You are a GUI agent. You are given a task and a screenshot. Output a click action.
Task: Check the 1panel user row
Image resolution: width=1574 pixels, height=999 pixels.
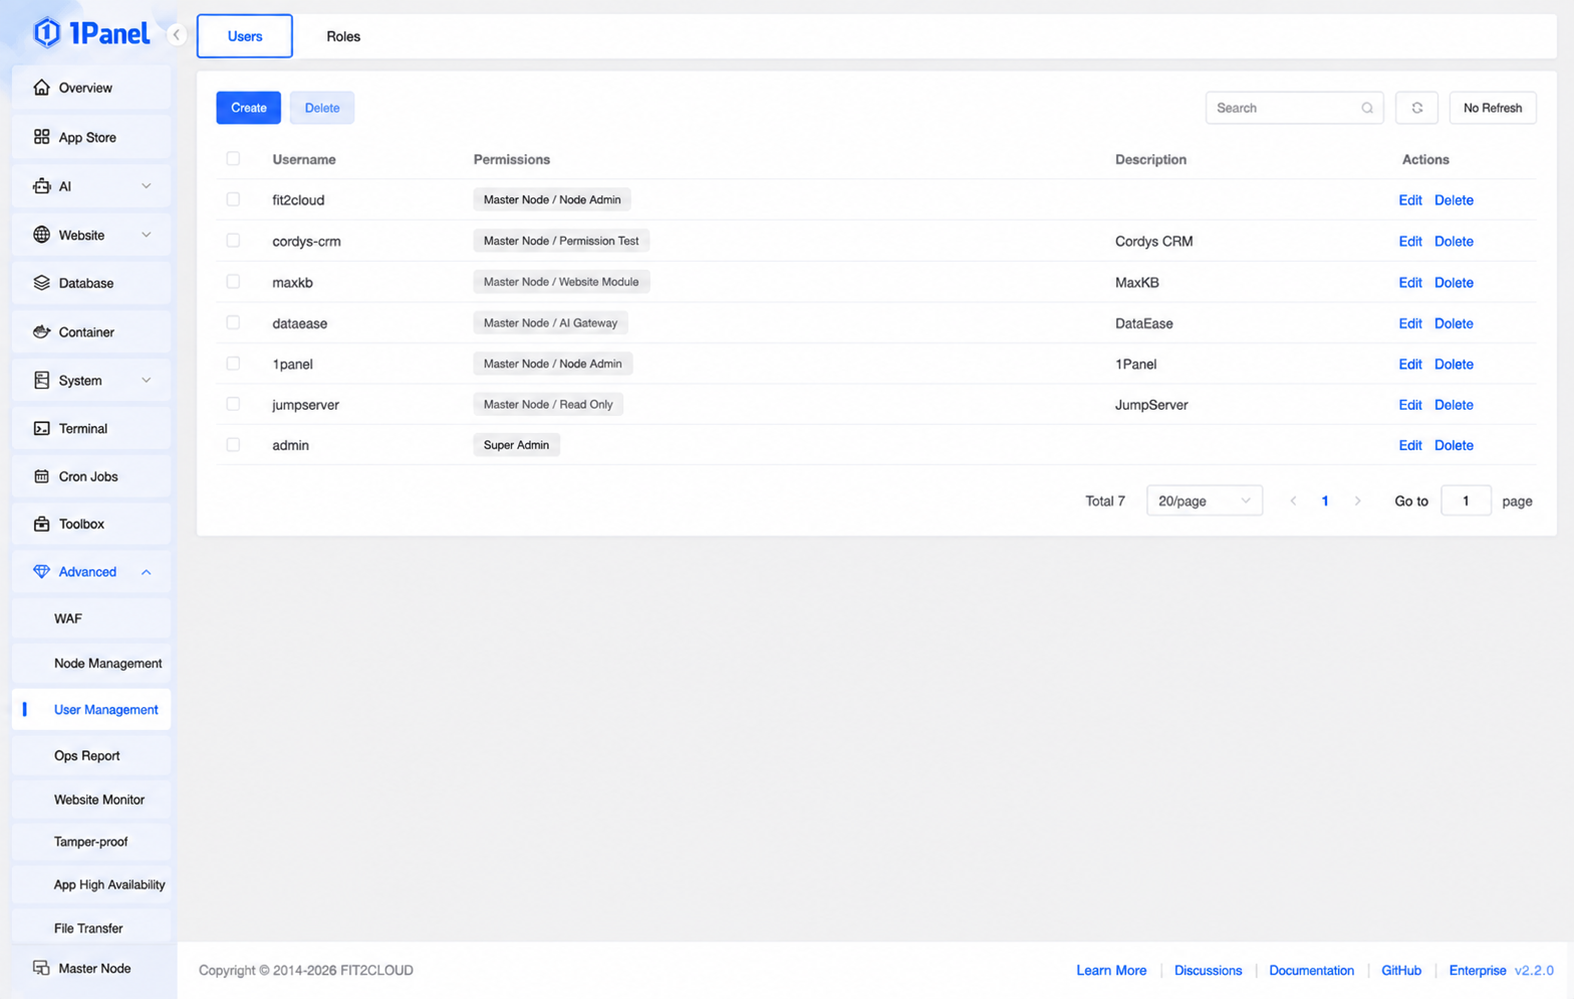coord(233,364)
